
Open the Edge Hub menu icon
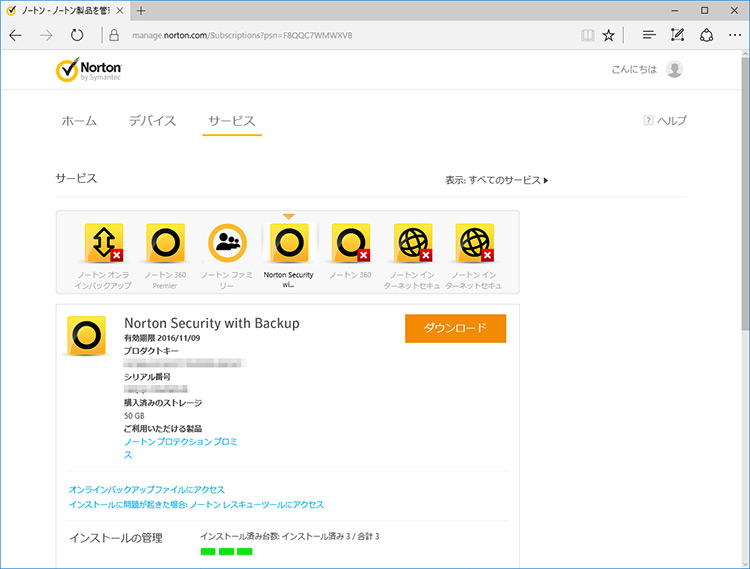pos(649,35)
